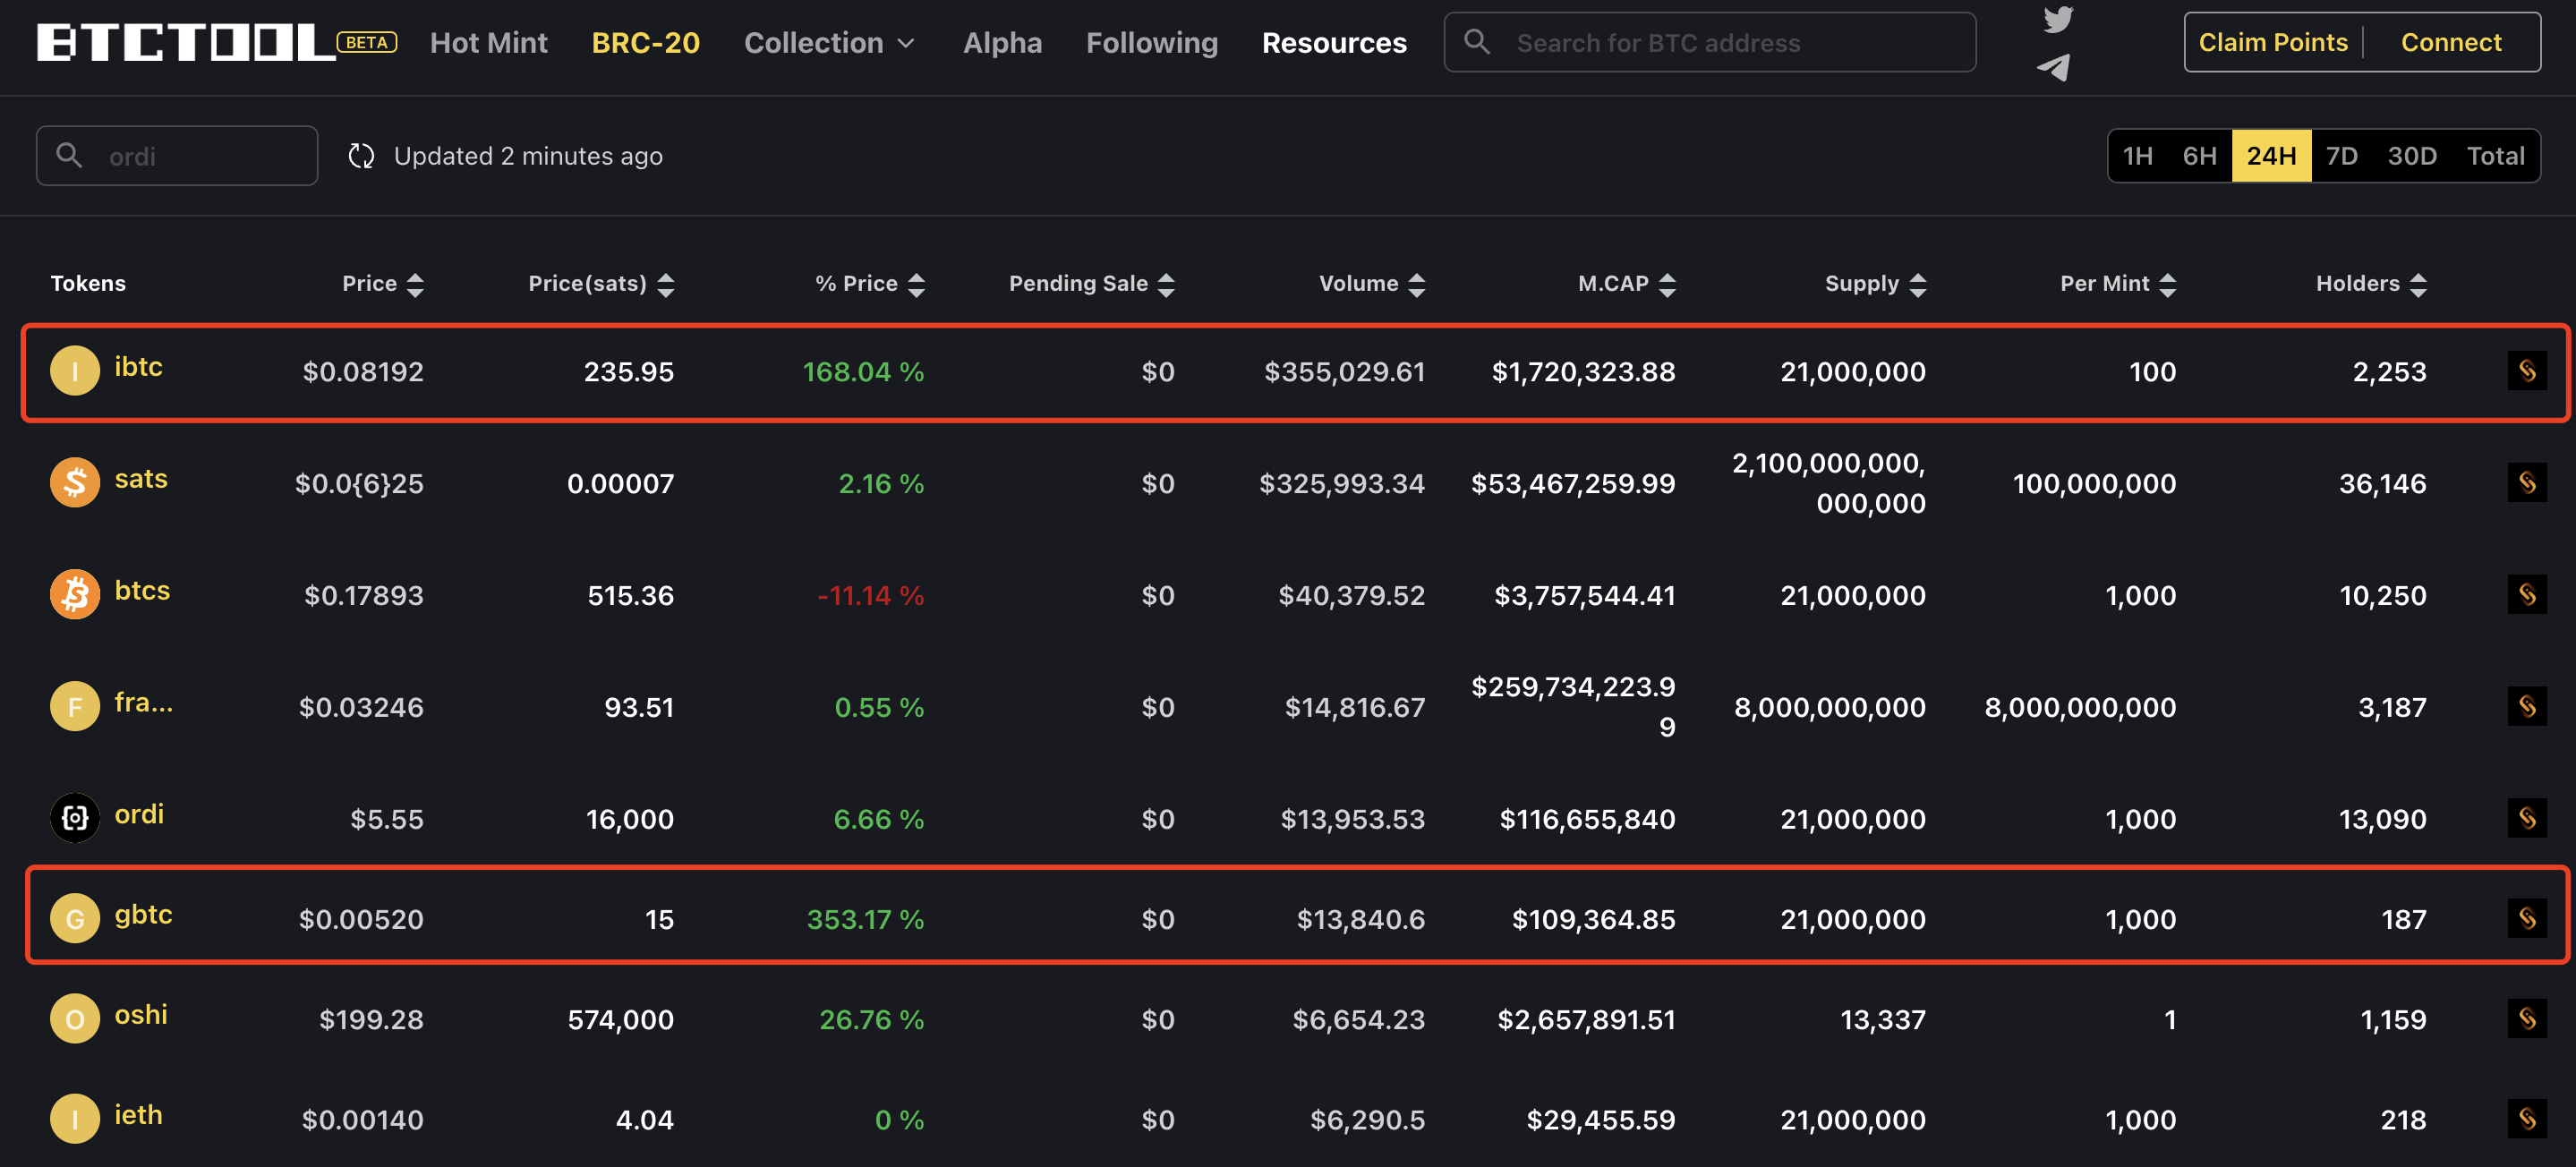This screenshot has width=2576, height=1167.
Task: Select the Total time range option
Action: tap(2495, 156)
